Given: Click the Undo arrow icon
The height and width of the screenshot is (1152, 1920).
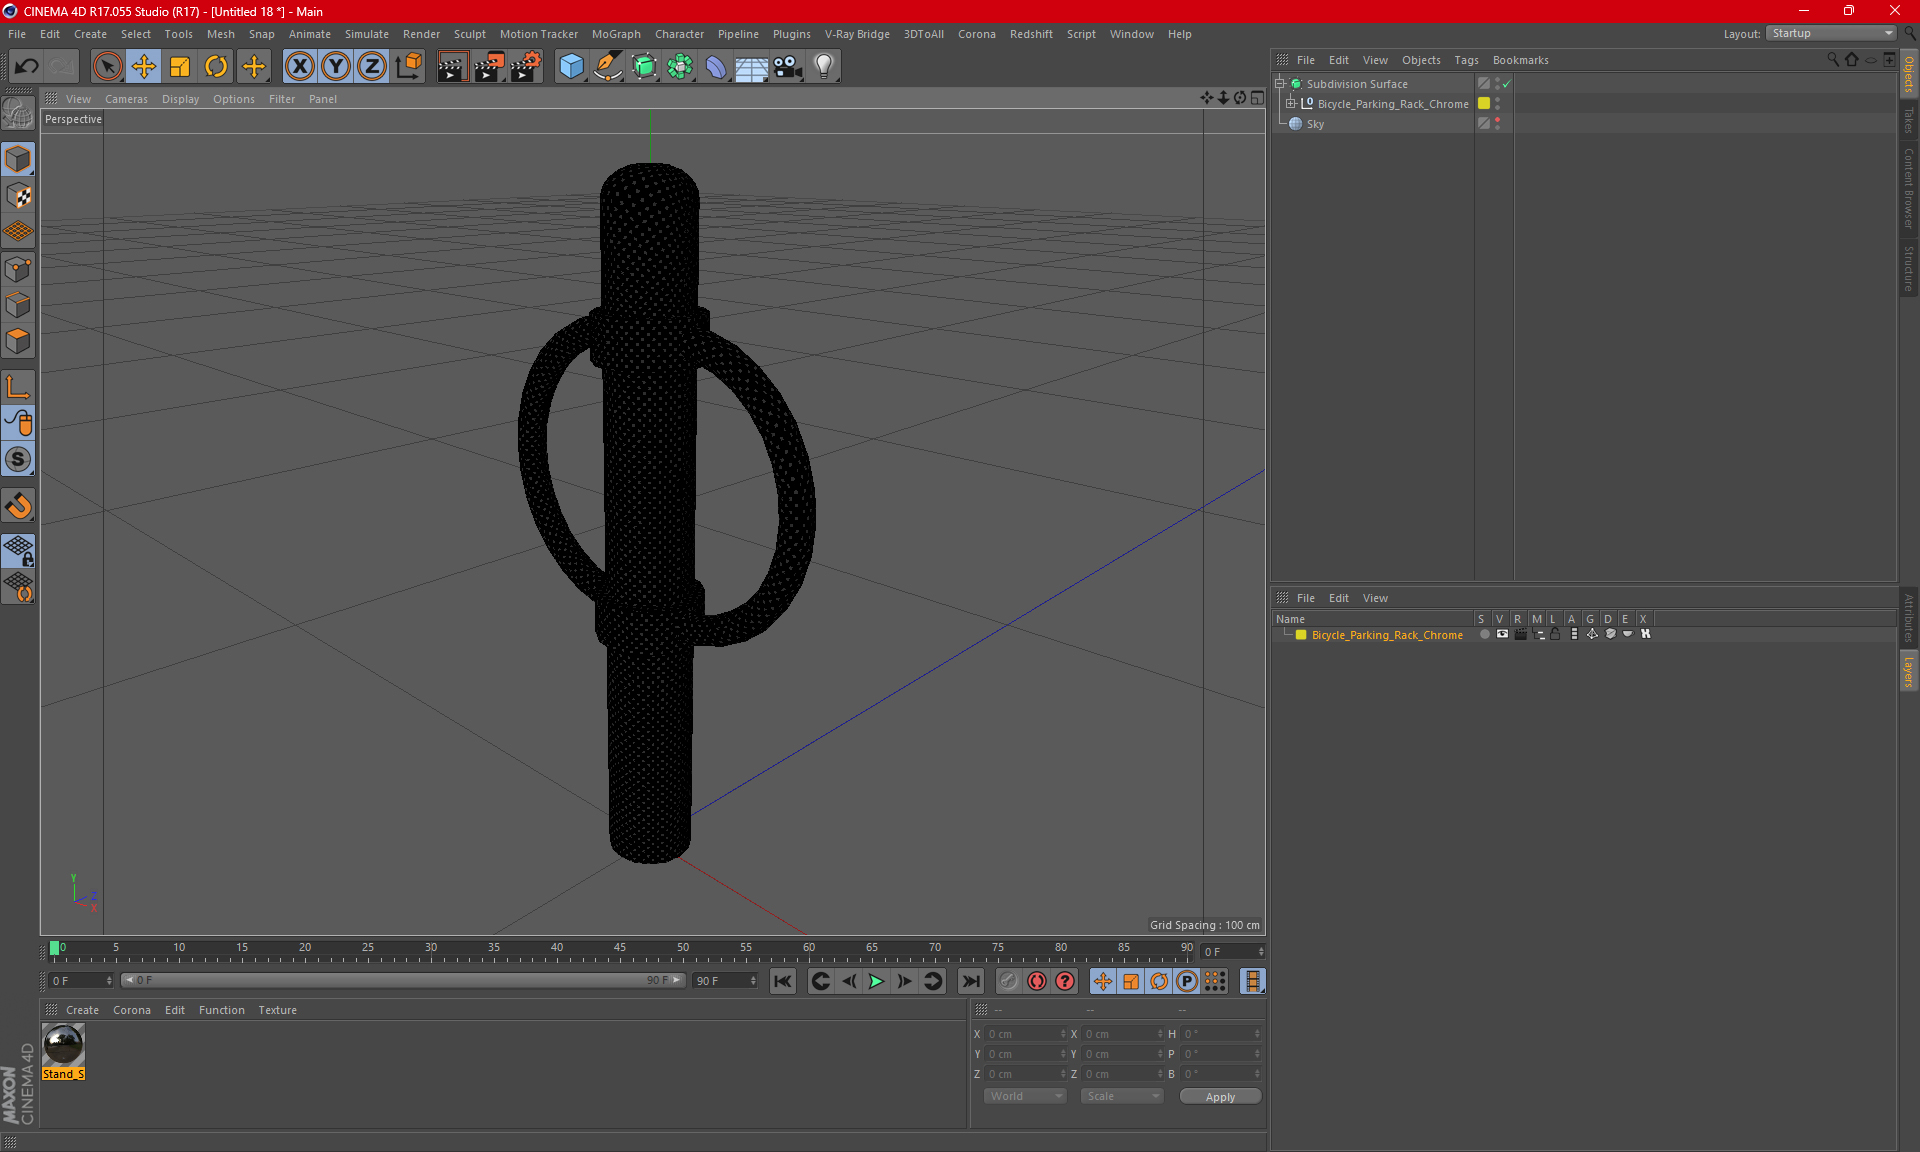Looking at the screenshot, I should 26,67.
